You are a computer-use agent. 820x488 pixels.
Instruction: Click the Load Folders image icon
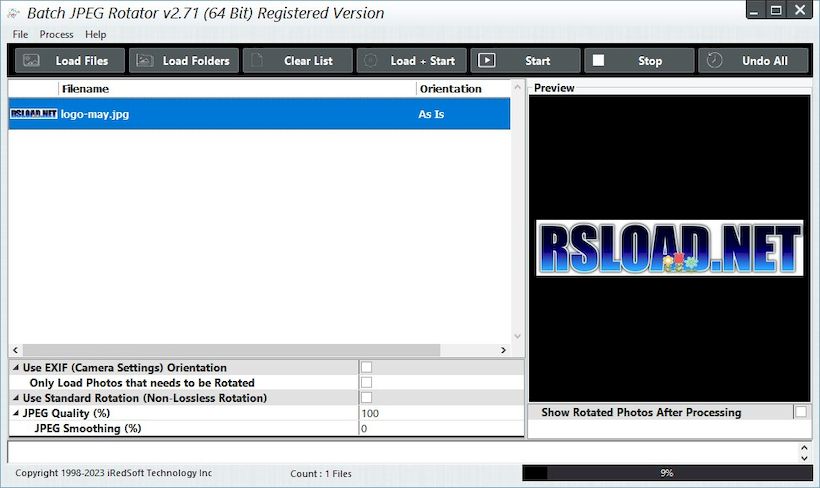pyautogui.click(x=145, y=61)
